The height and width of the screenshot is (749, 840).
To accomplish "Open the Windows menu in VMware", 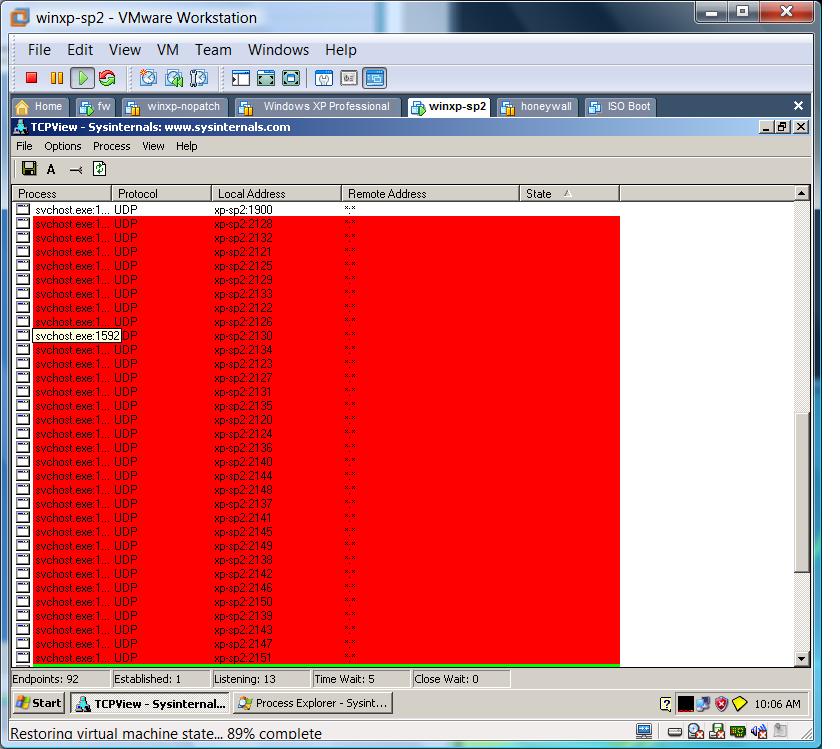I will point(279,50).
